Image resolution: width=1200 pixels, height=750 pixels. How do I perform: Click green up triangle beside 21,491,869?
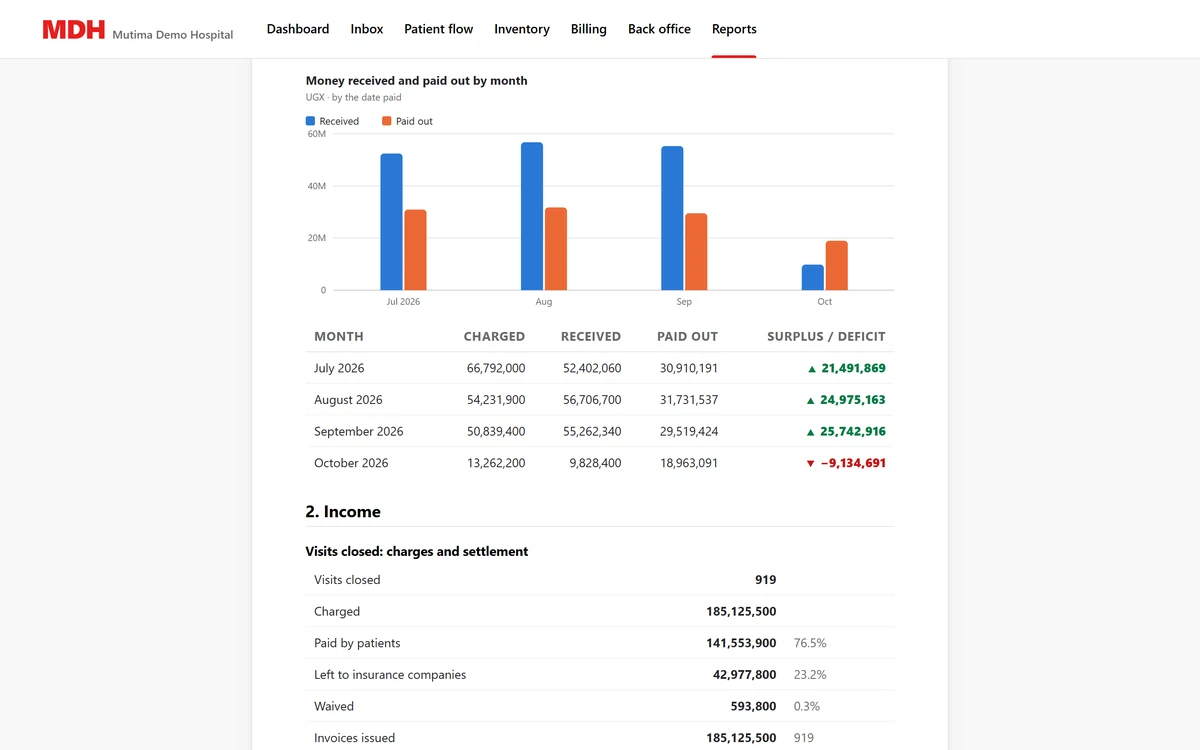[x=812, y=368]
